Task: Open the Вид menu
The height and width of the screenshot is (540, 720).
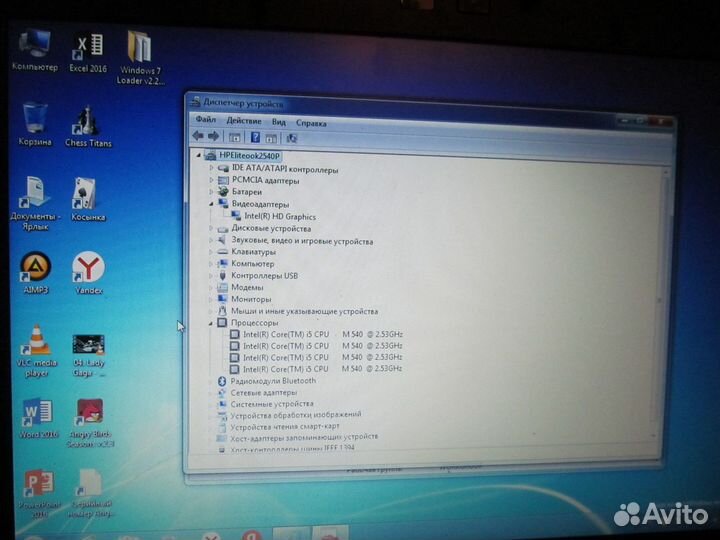Action: [279, 122]
